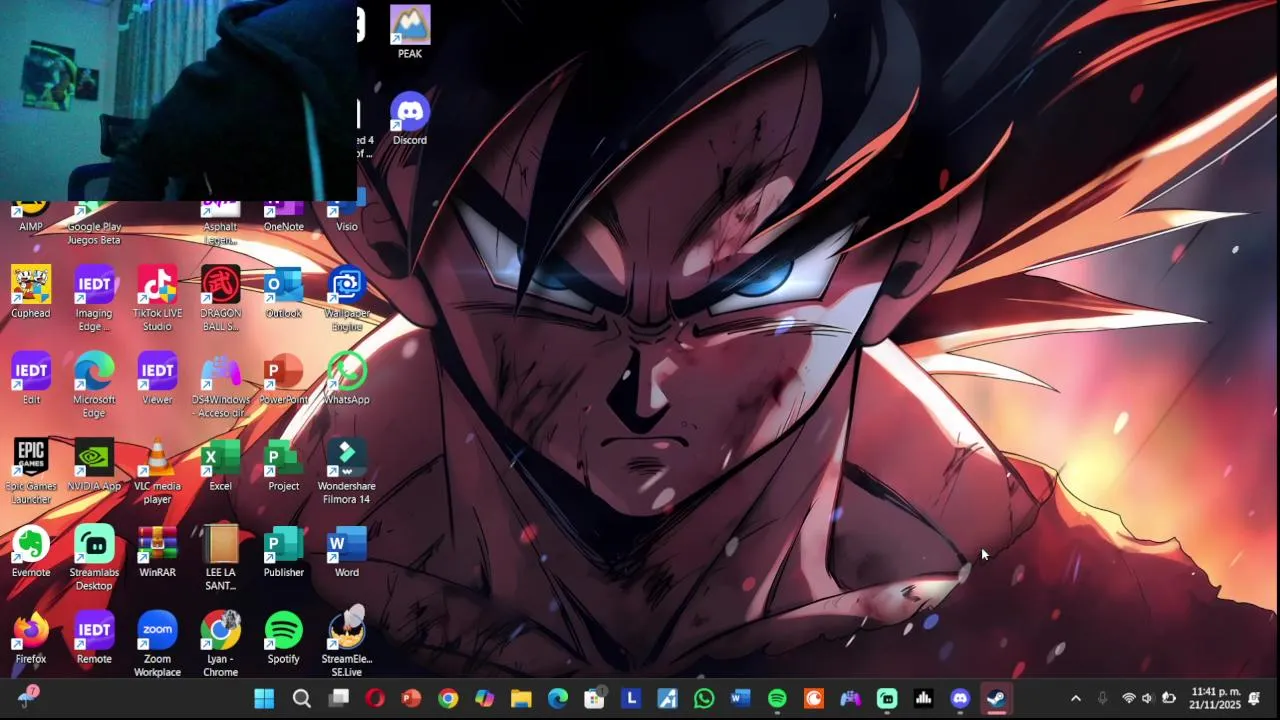Screen dimensions: 1280x720
Task: Open WhatsApp from the taskbar
Action: click(x=704, y=698)
